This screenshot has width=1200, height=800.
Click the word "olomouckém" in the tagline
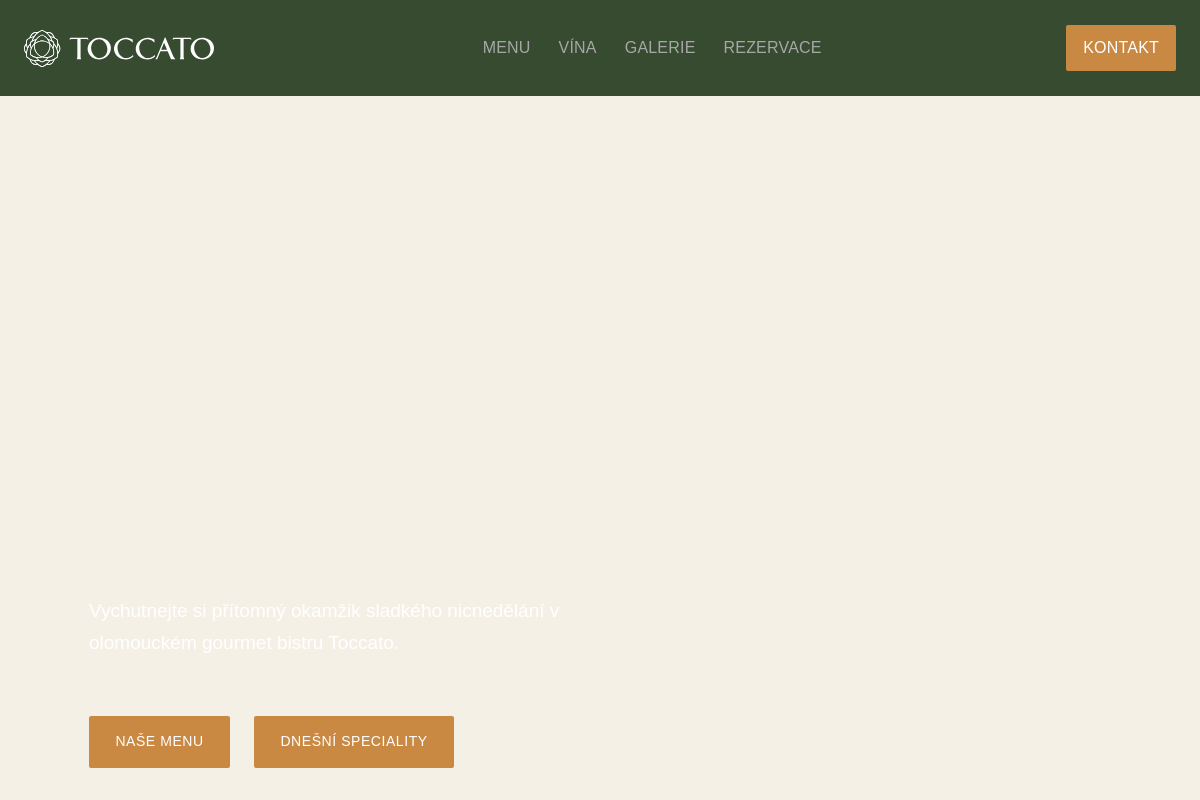pos(142,643)
